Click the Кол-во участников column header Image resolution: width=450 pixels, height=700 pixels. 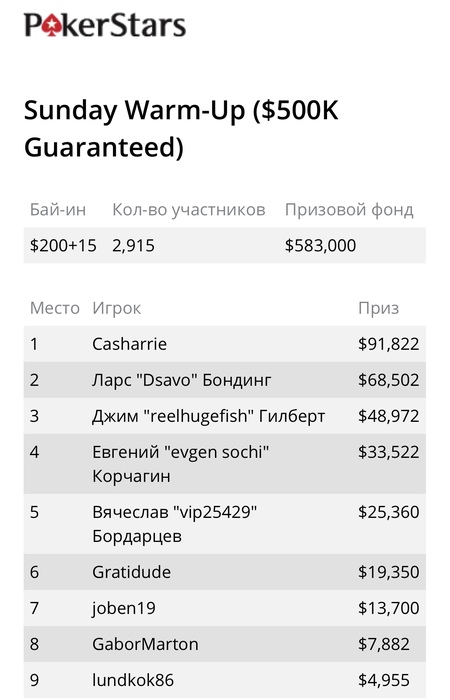click(x=189, y=209)
